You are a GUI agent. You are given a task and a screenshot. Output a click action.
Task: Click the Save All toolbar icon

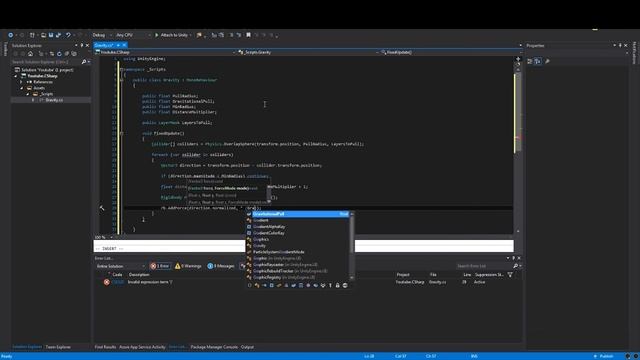pyautogui.click(x=58, y=35)
